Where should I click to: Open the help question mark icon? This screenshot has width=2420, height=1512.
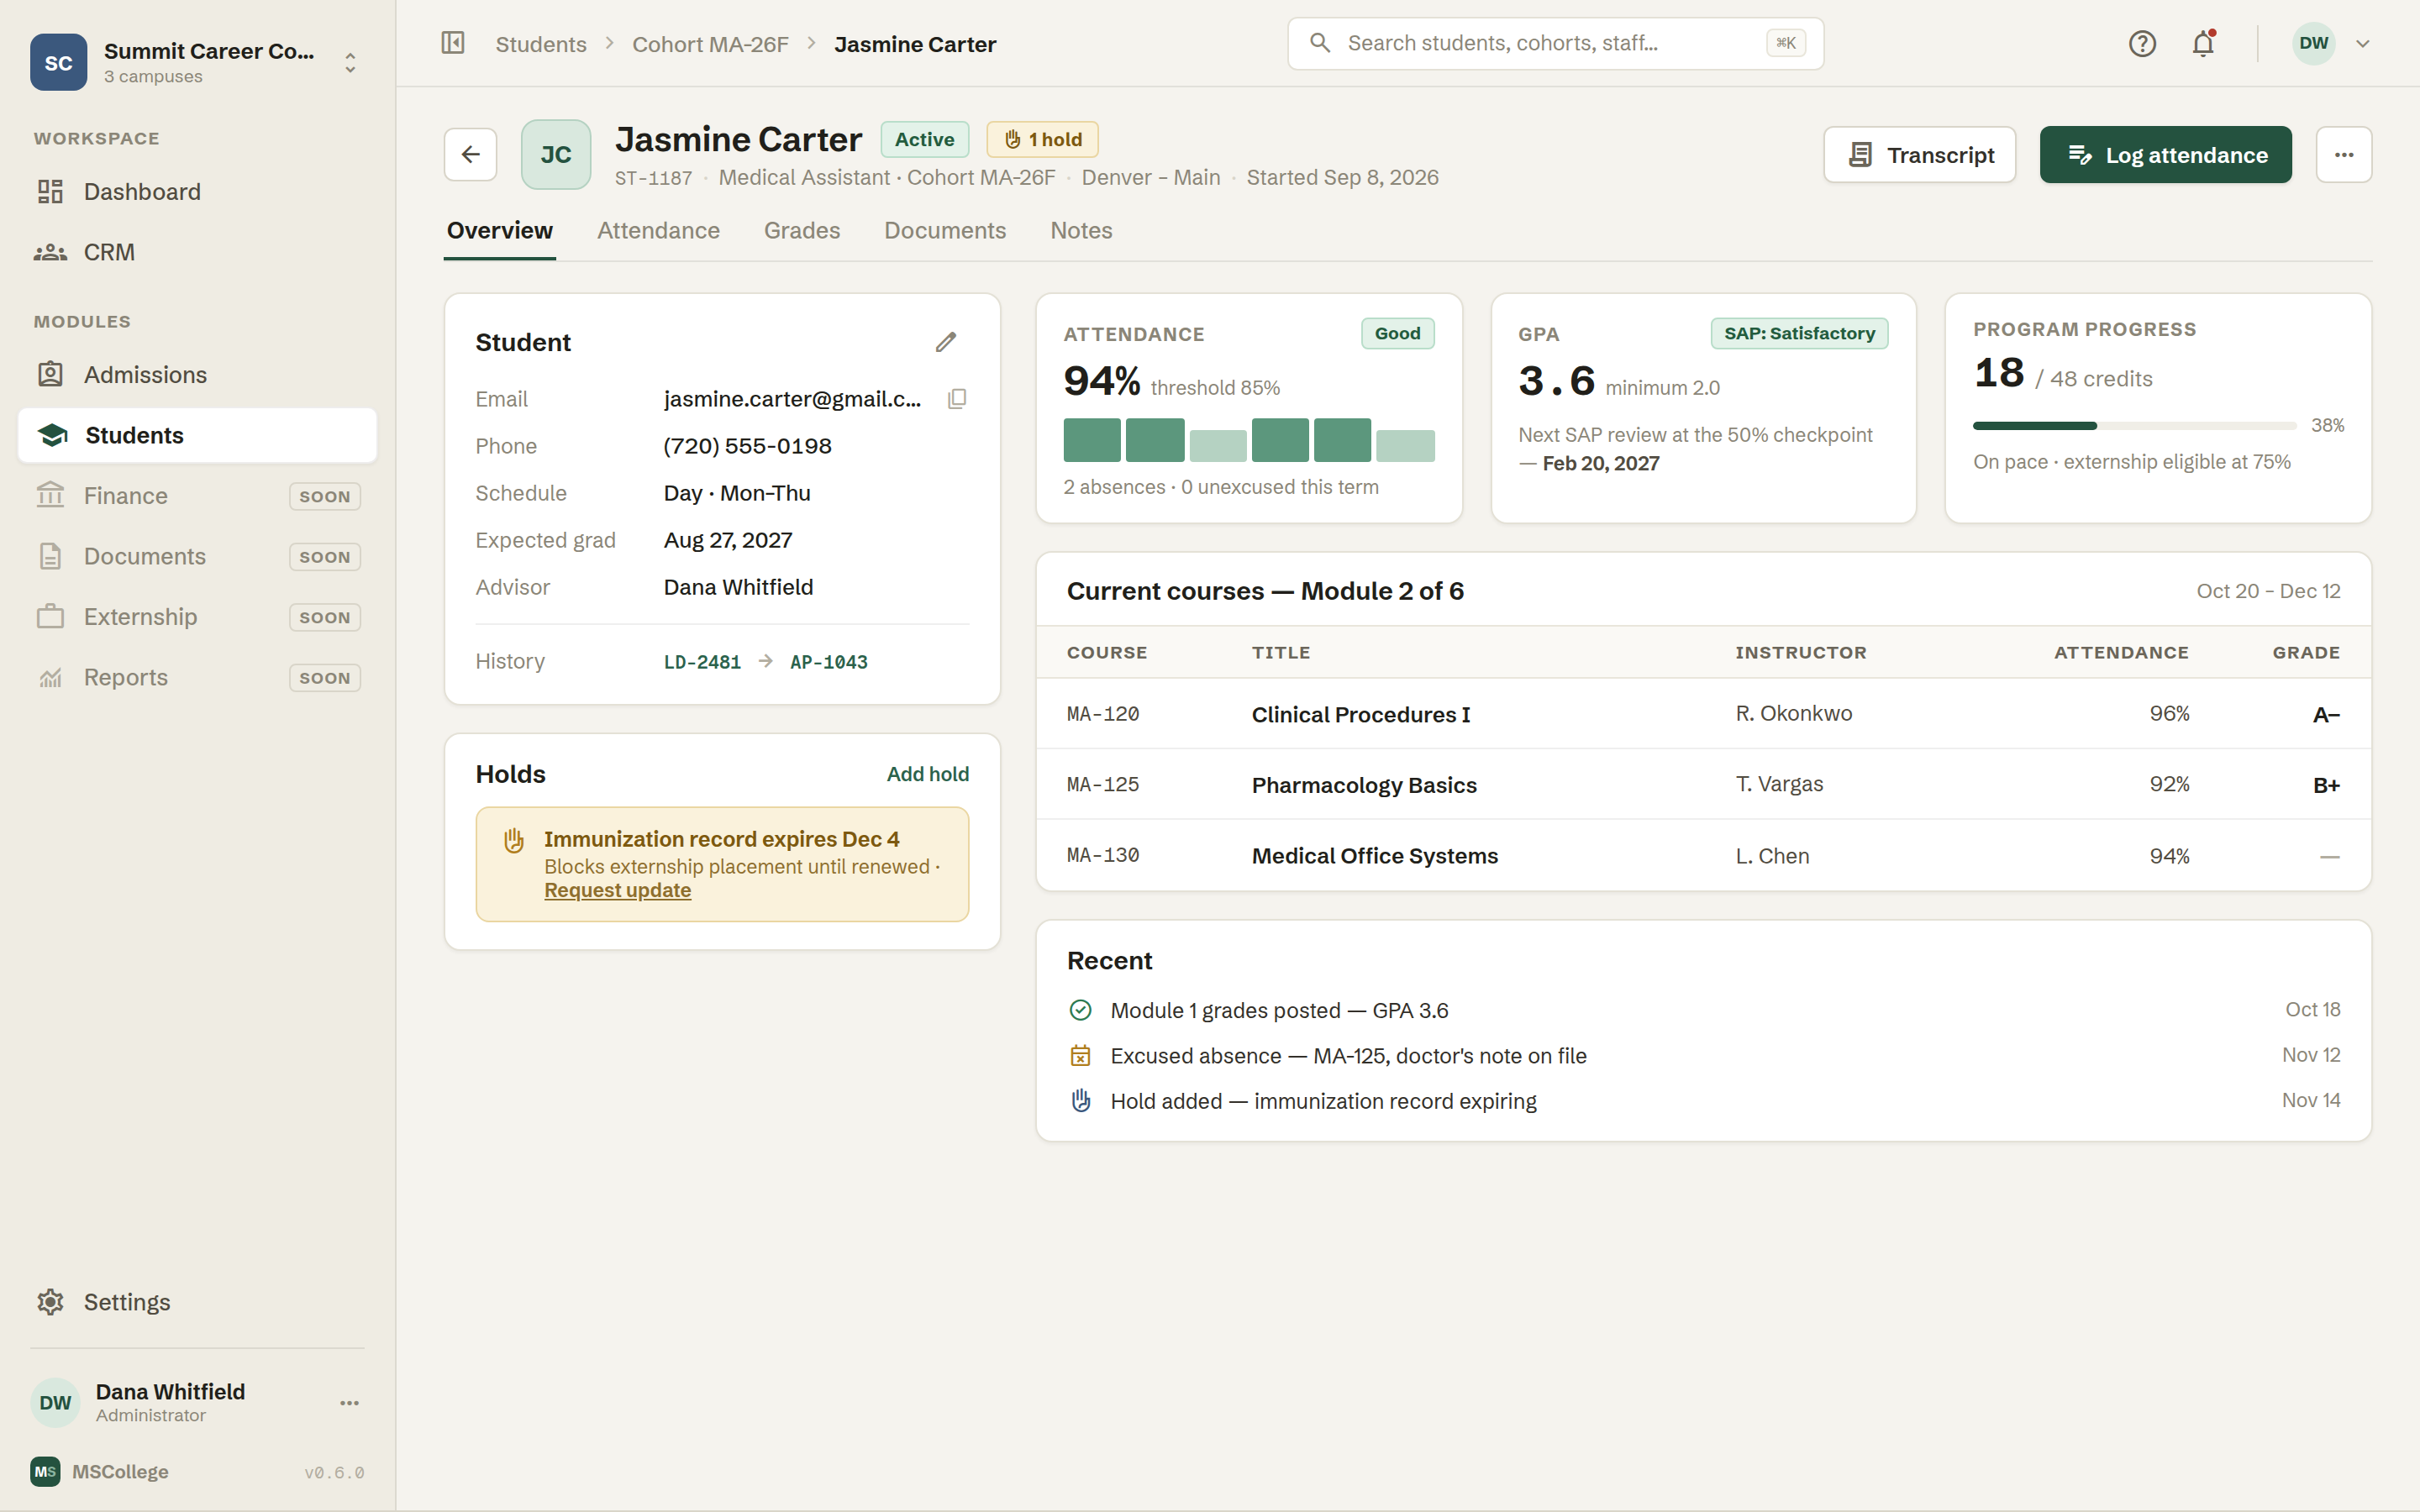click(x=2142, y=43)
